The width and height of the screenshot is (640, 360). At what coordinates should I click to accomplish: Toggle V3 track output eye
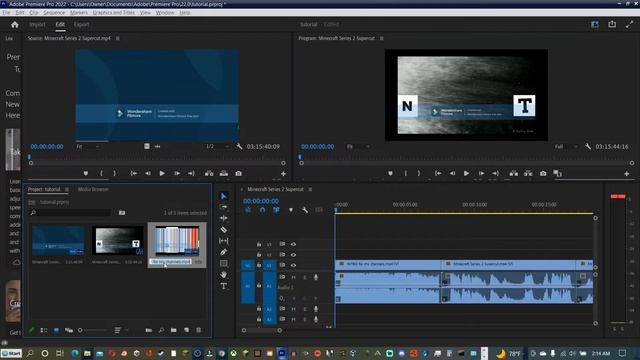[x=293, y=244]
